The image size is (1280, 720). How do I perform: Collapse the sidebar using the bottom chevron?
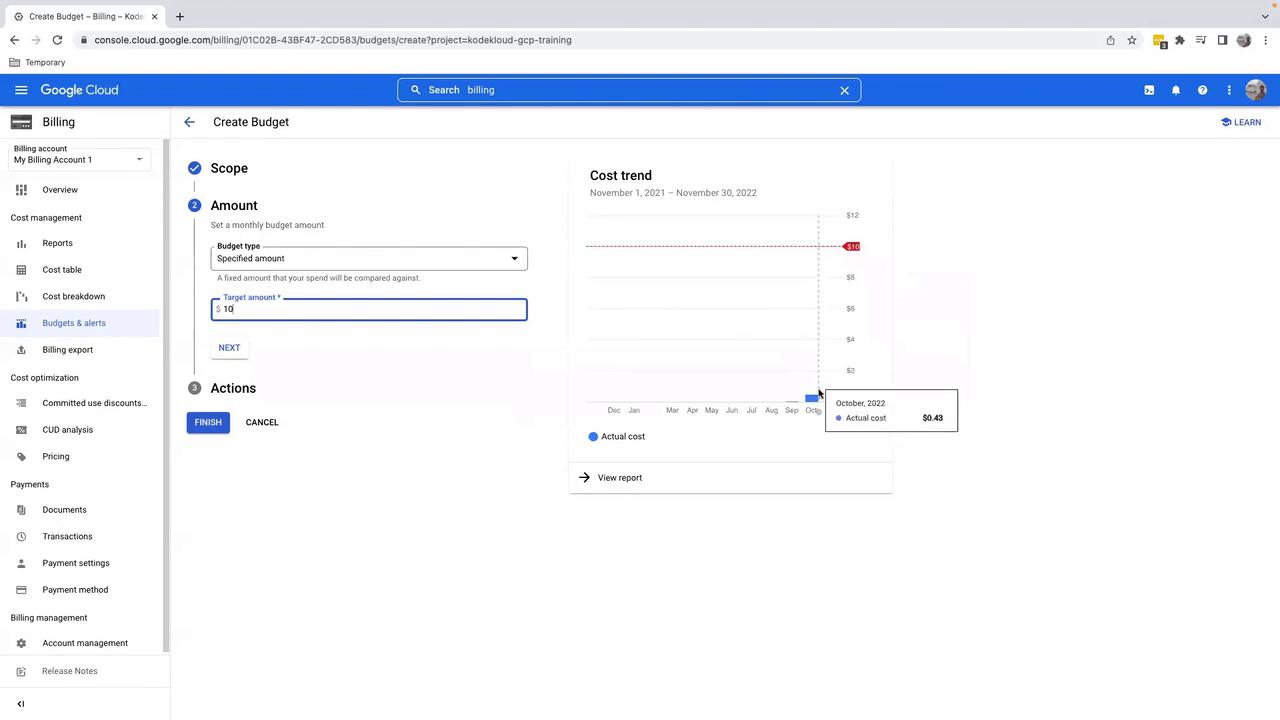[x=21, y=704]
